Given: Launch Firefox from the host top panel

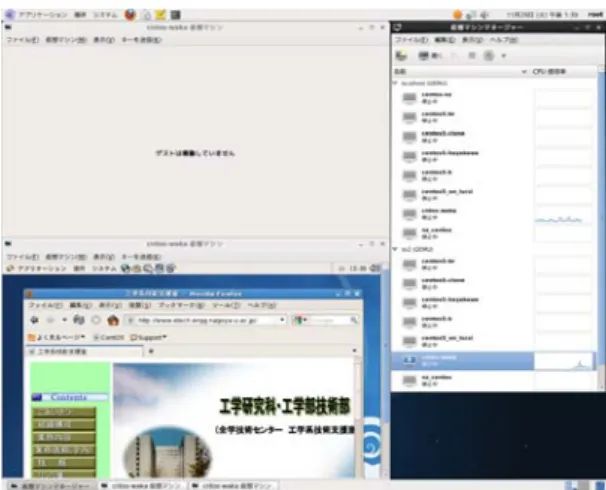Looking at the screenshot, I should point(130,15).
